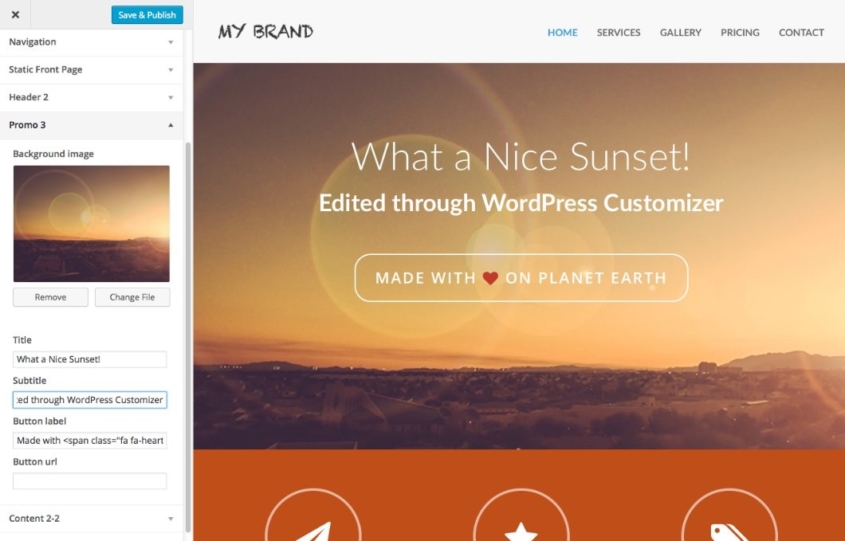Click the paper plane circle icon
This screenshot has height=541, width=845.
click(x=313, y=515)
